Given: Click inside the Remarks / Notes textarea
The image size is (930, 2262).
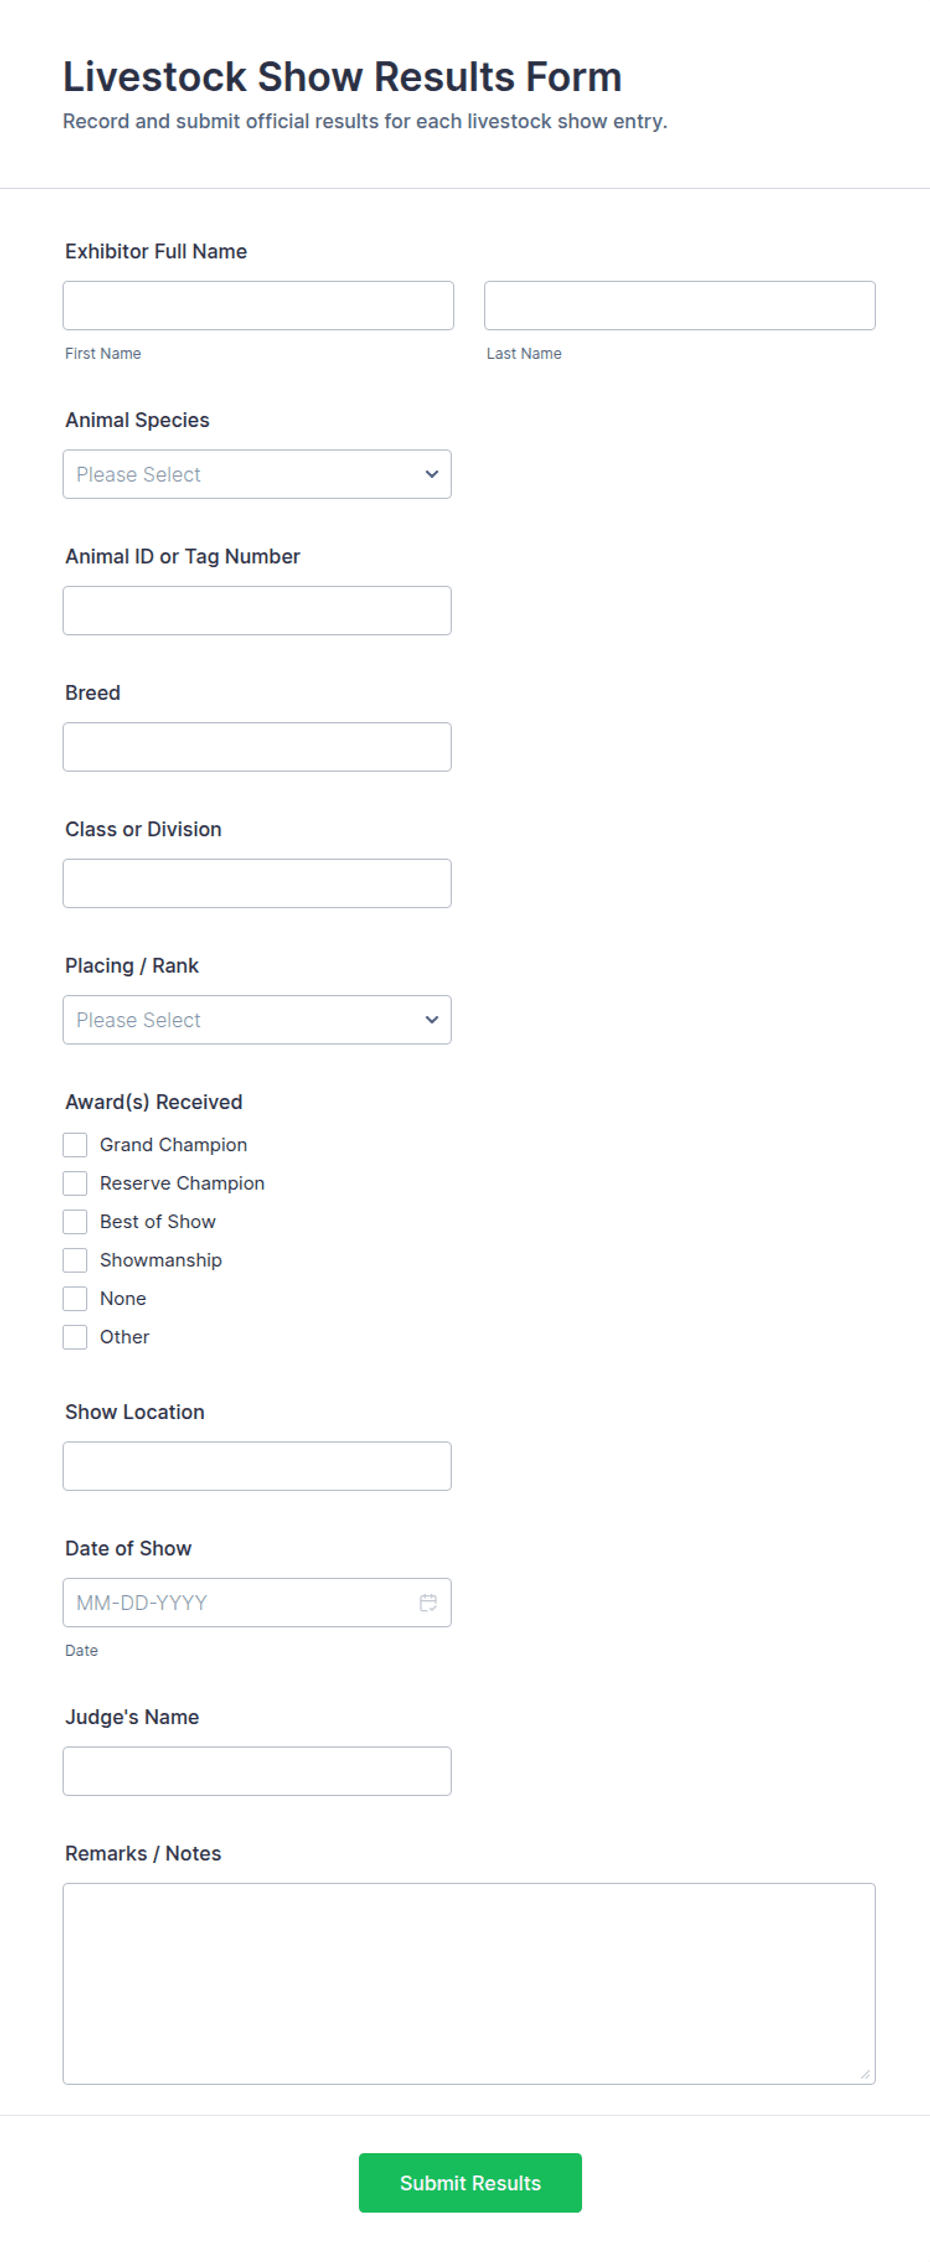Looking at the screenshot, I should 469,1984.
